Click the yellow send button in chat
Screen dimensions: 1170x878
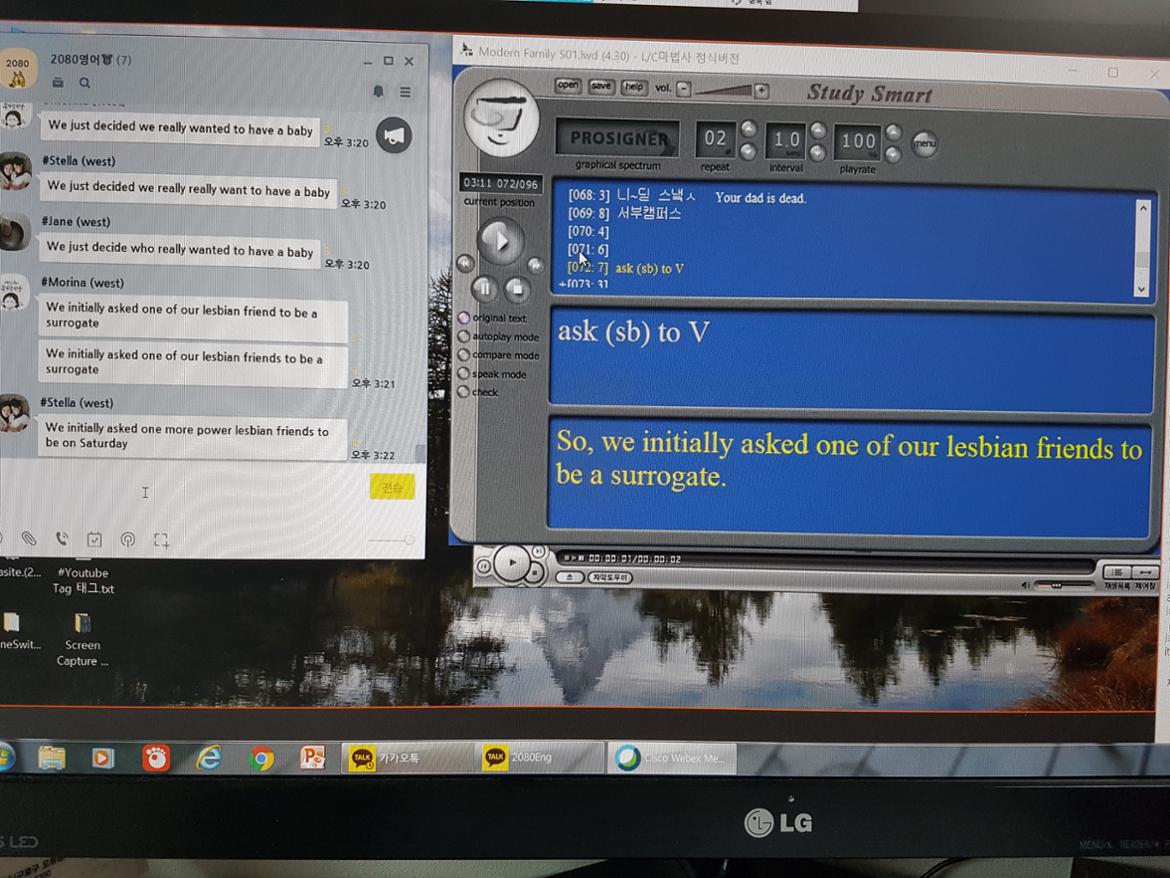[392, 487]
